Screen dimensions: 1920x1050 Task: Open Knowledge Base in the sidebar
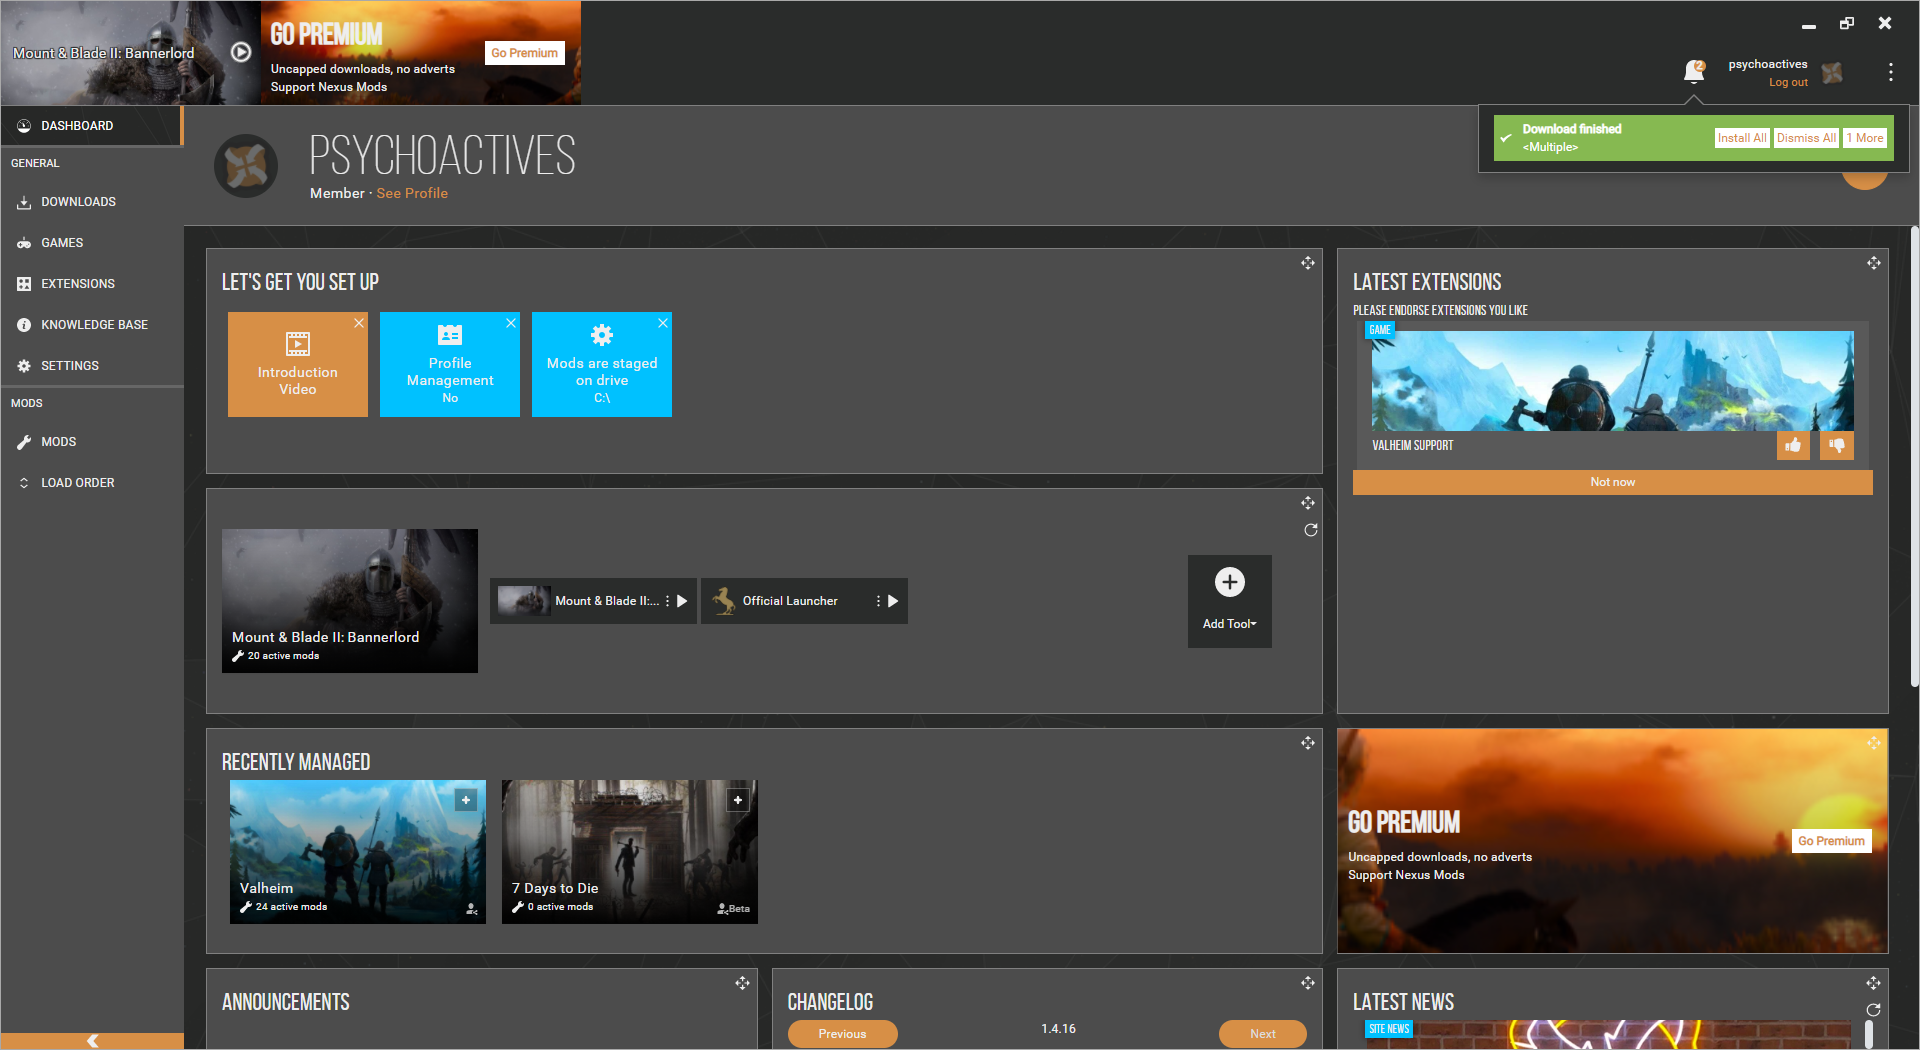point(92,325)
